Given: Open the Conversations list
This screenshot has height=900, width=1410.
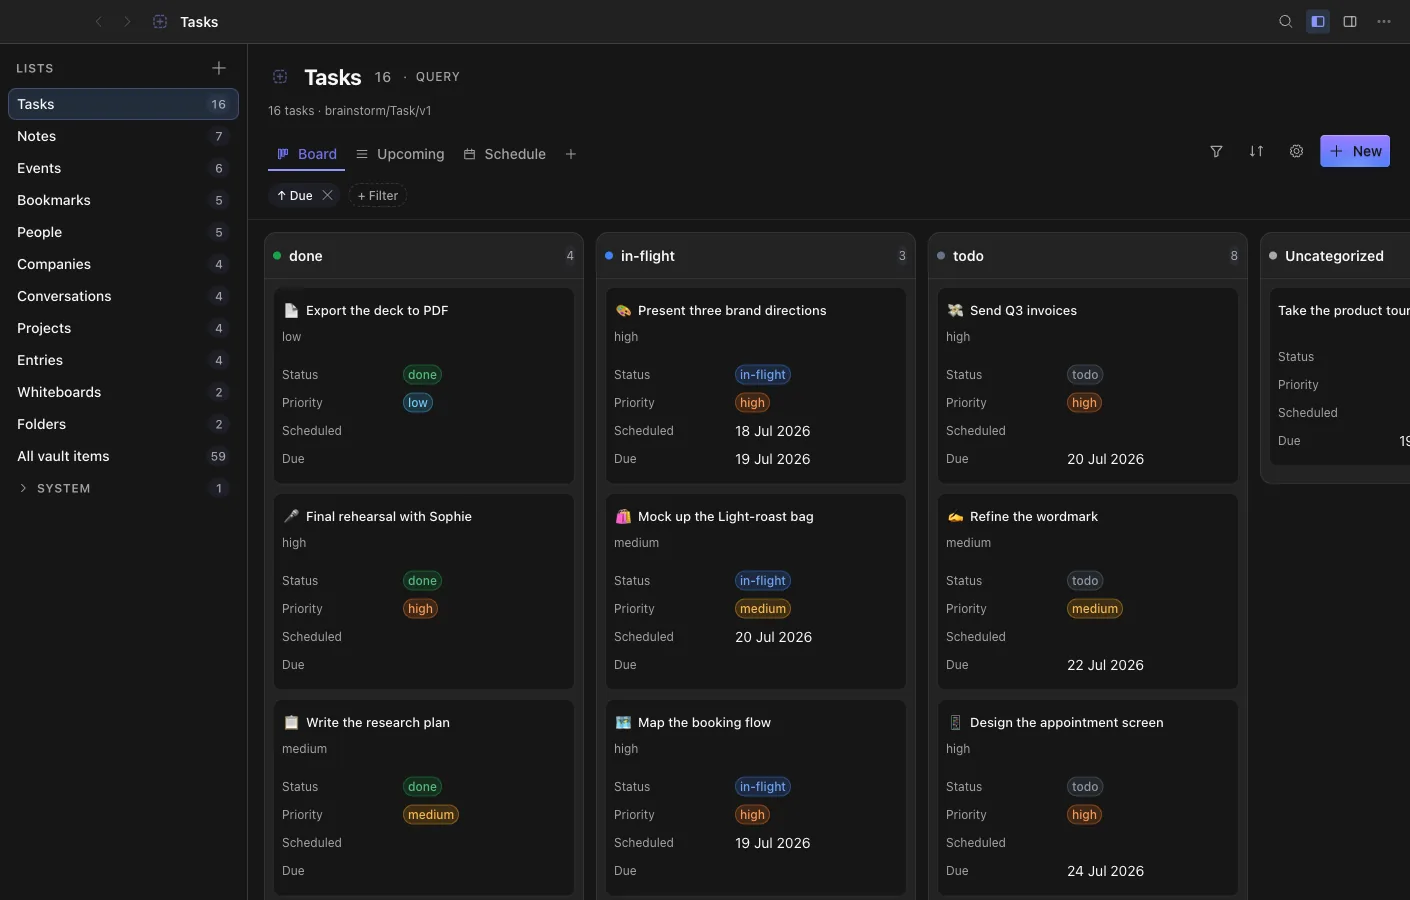Looking at the screenshot, I should pyautogui.click(x=123, y=296).
